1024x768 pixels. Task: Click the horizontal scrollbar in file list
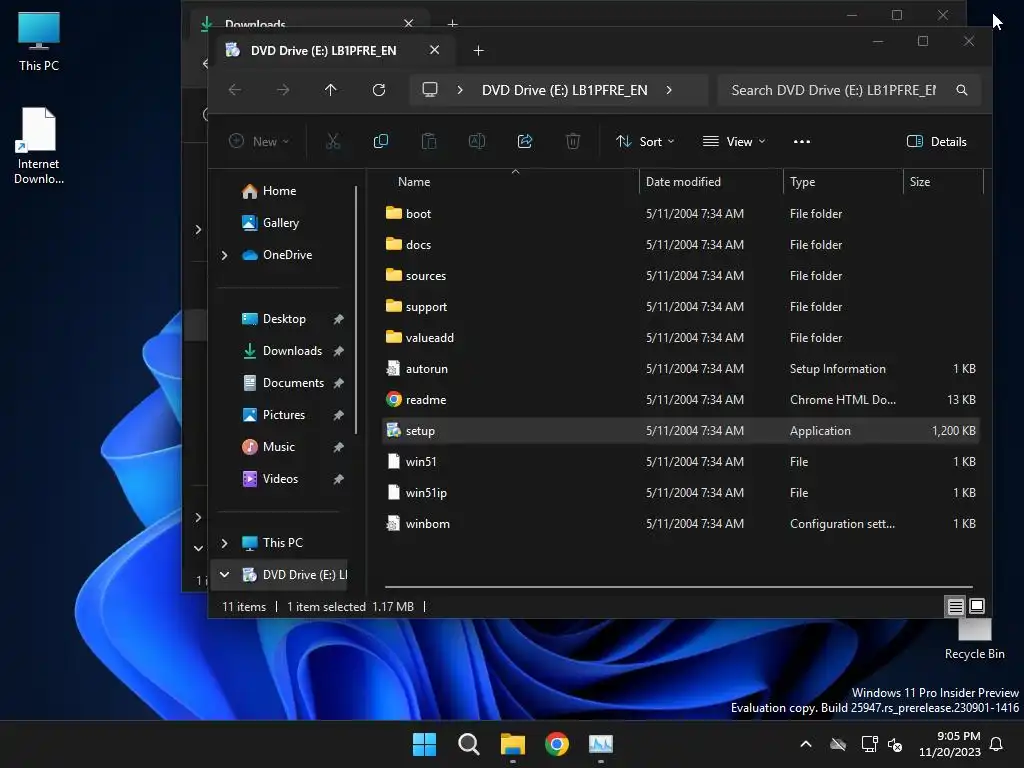679,586
